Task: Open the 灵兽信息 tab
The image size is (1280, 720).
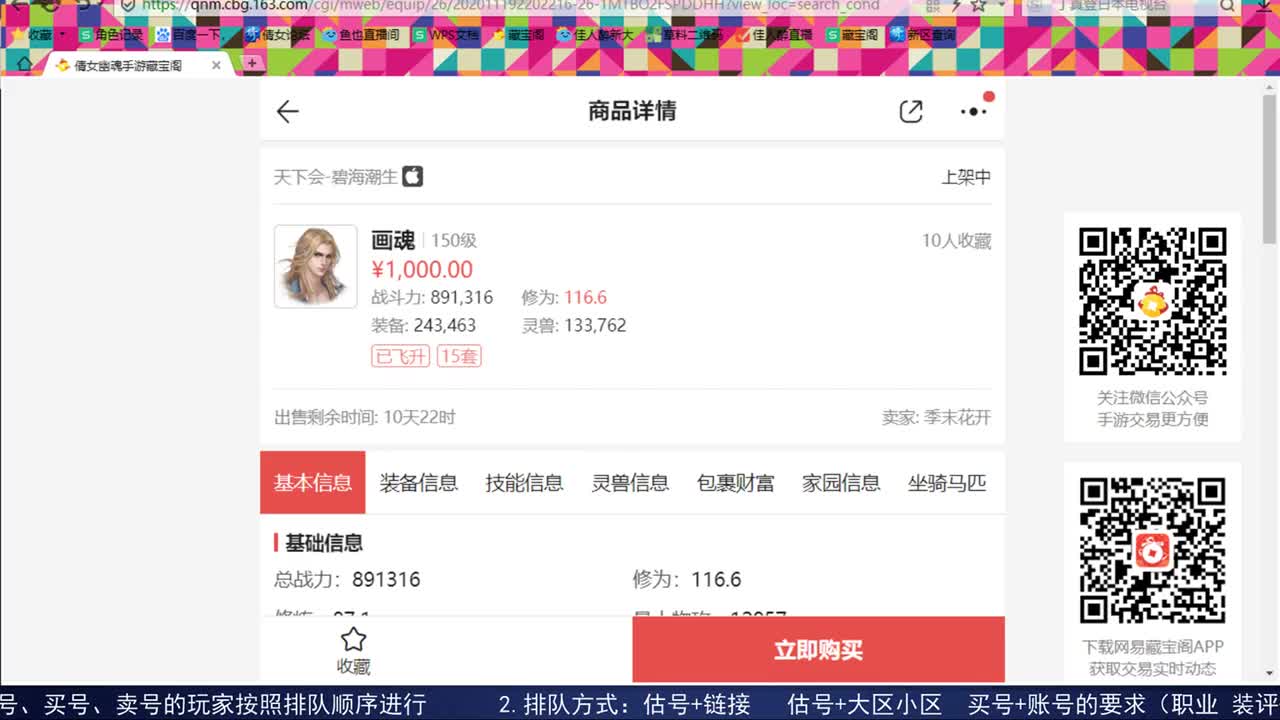Action: coord(630,483)
